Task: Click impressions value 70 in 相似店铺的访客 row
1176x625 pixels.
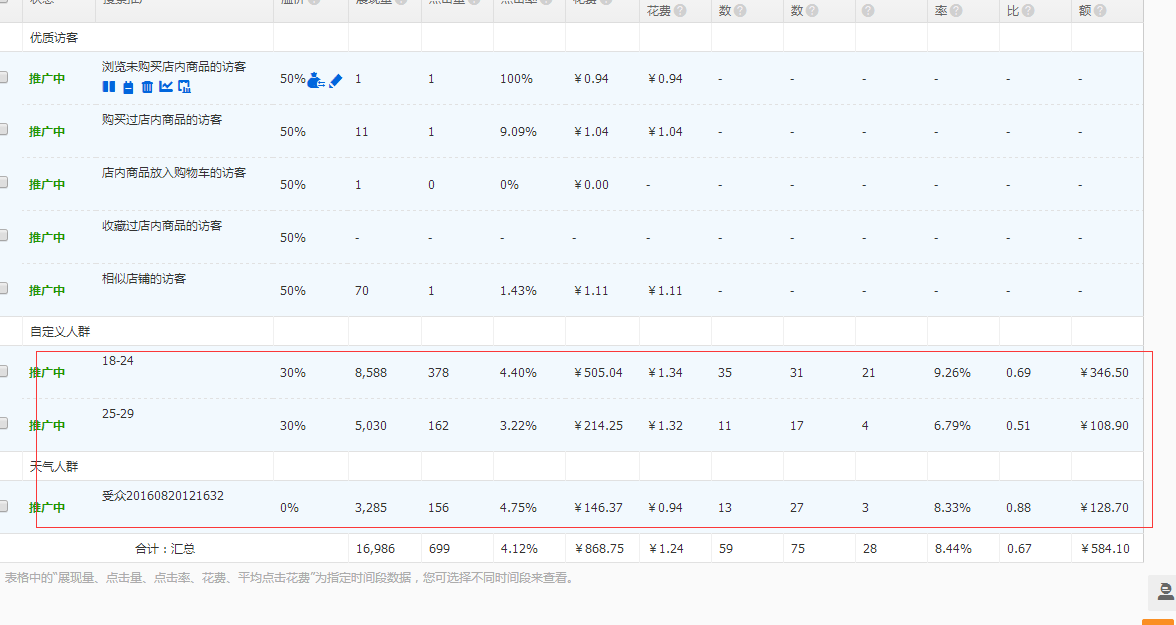Action: (x=362, y=290)
